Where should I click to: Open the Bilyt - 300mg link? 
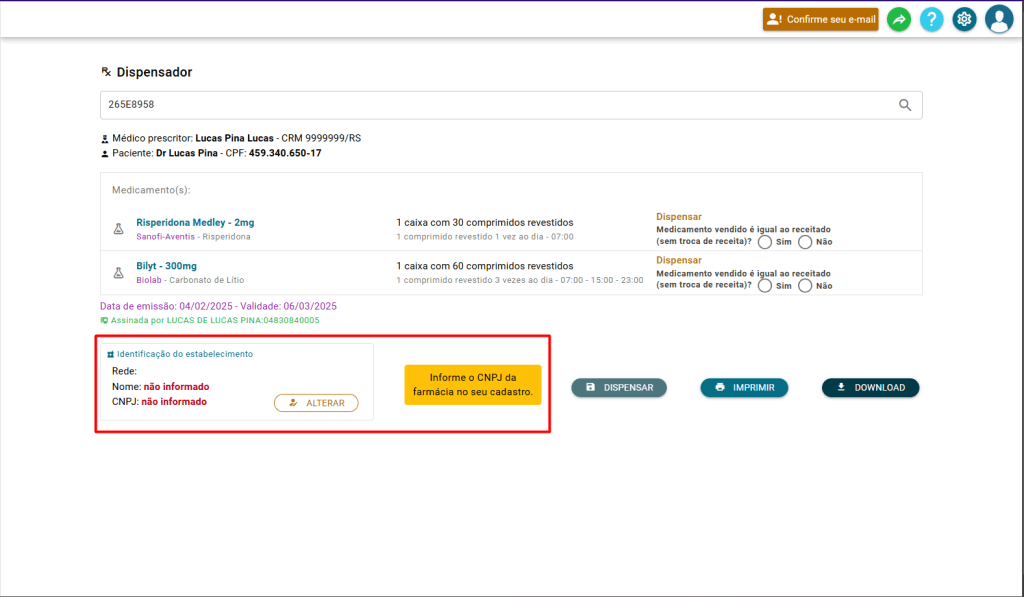(167, 266)
